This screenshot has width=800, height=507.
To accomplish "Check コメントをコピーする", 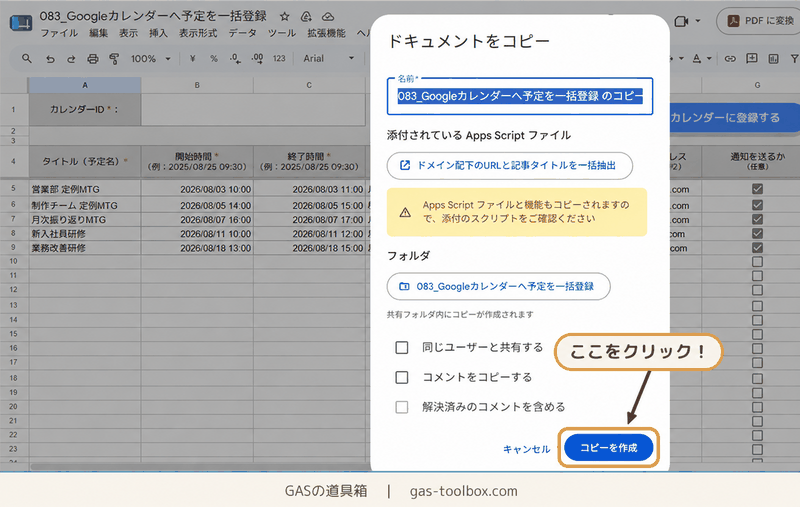I will tap(402, 377).
